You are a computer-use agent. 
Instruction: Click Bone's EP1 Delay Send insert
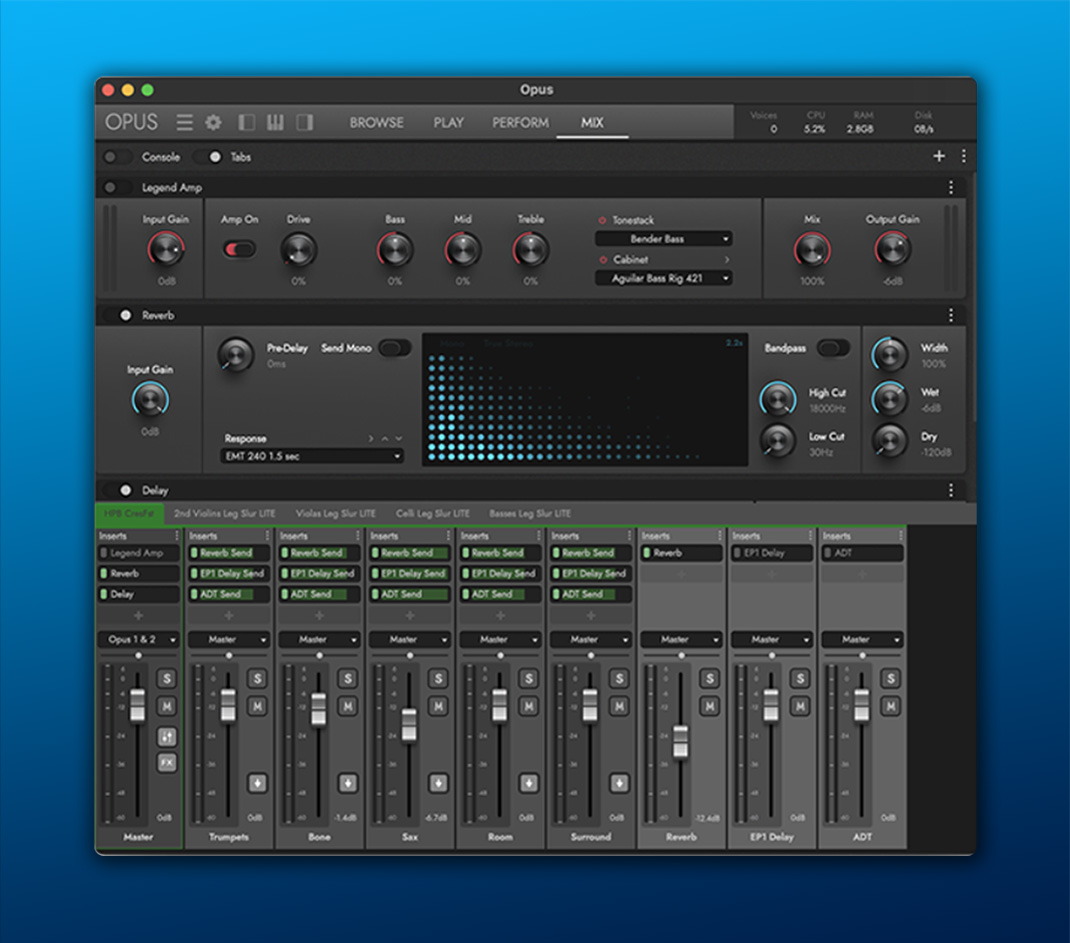[319, 573]
